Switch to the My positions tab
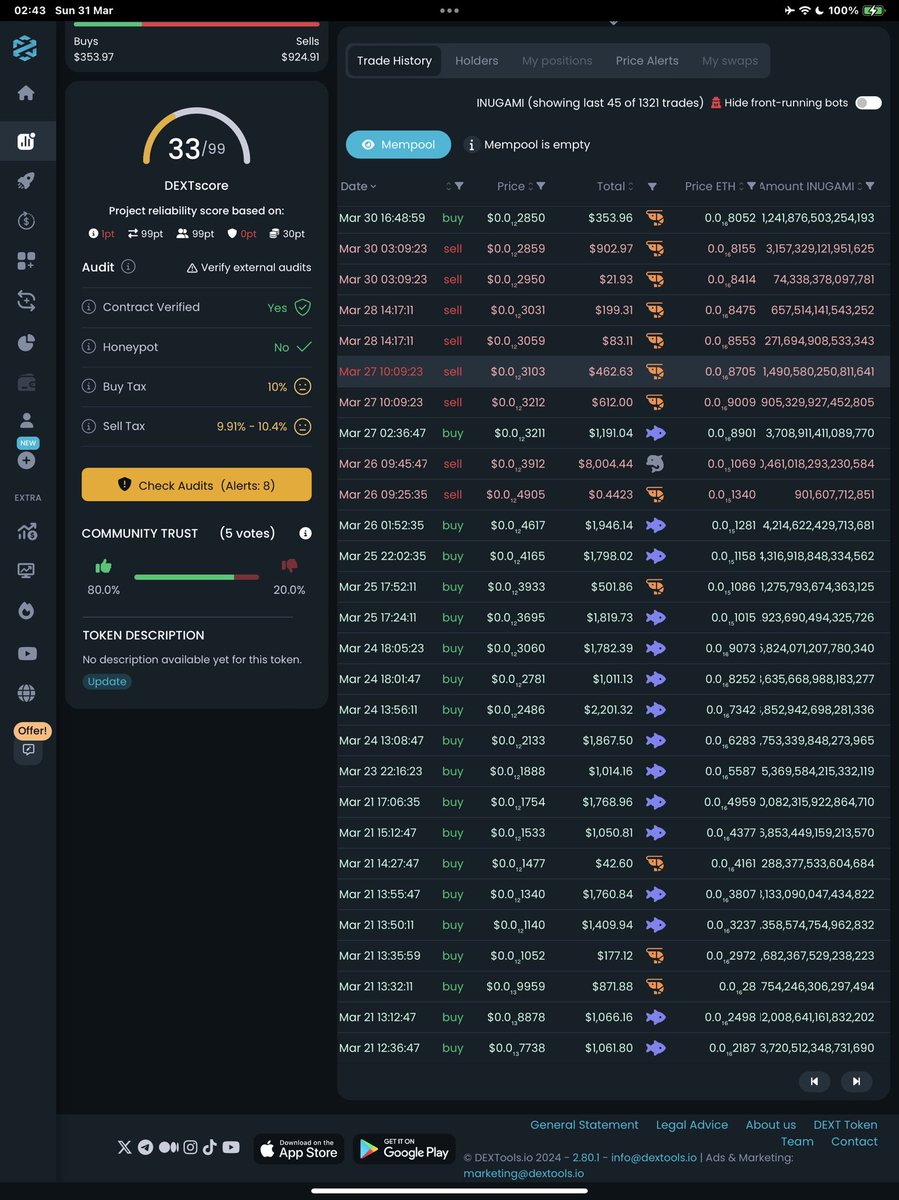The image size is (899, 1200). tap(557, 60)
